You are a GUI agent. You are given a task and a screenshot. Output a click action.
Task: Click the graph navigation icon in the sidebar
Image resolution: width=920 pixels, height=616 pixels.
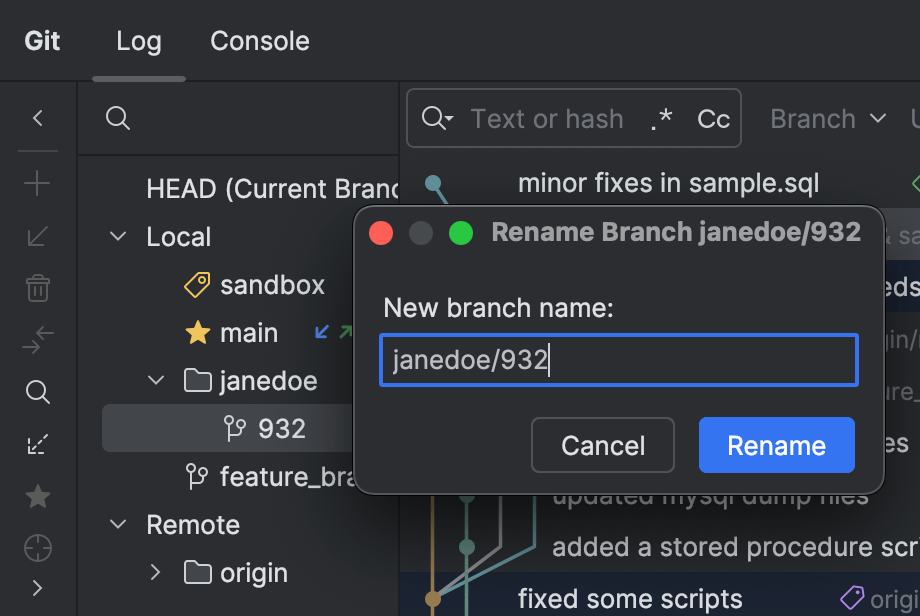pyautogui.click(x=37, y=444)
